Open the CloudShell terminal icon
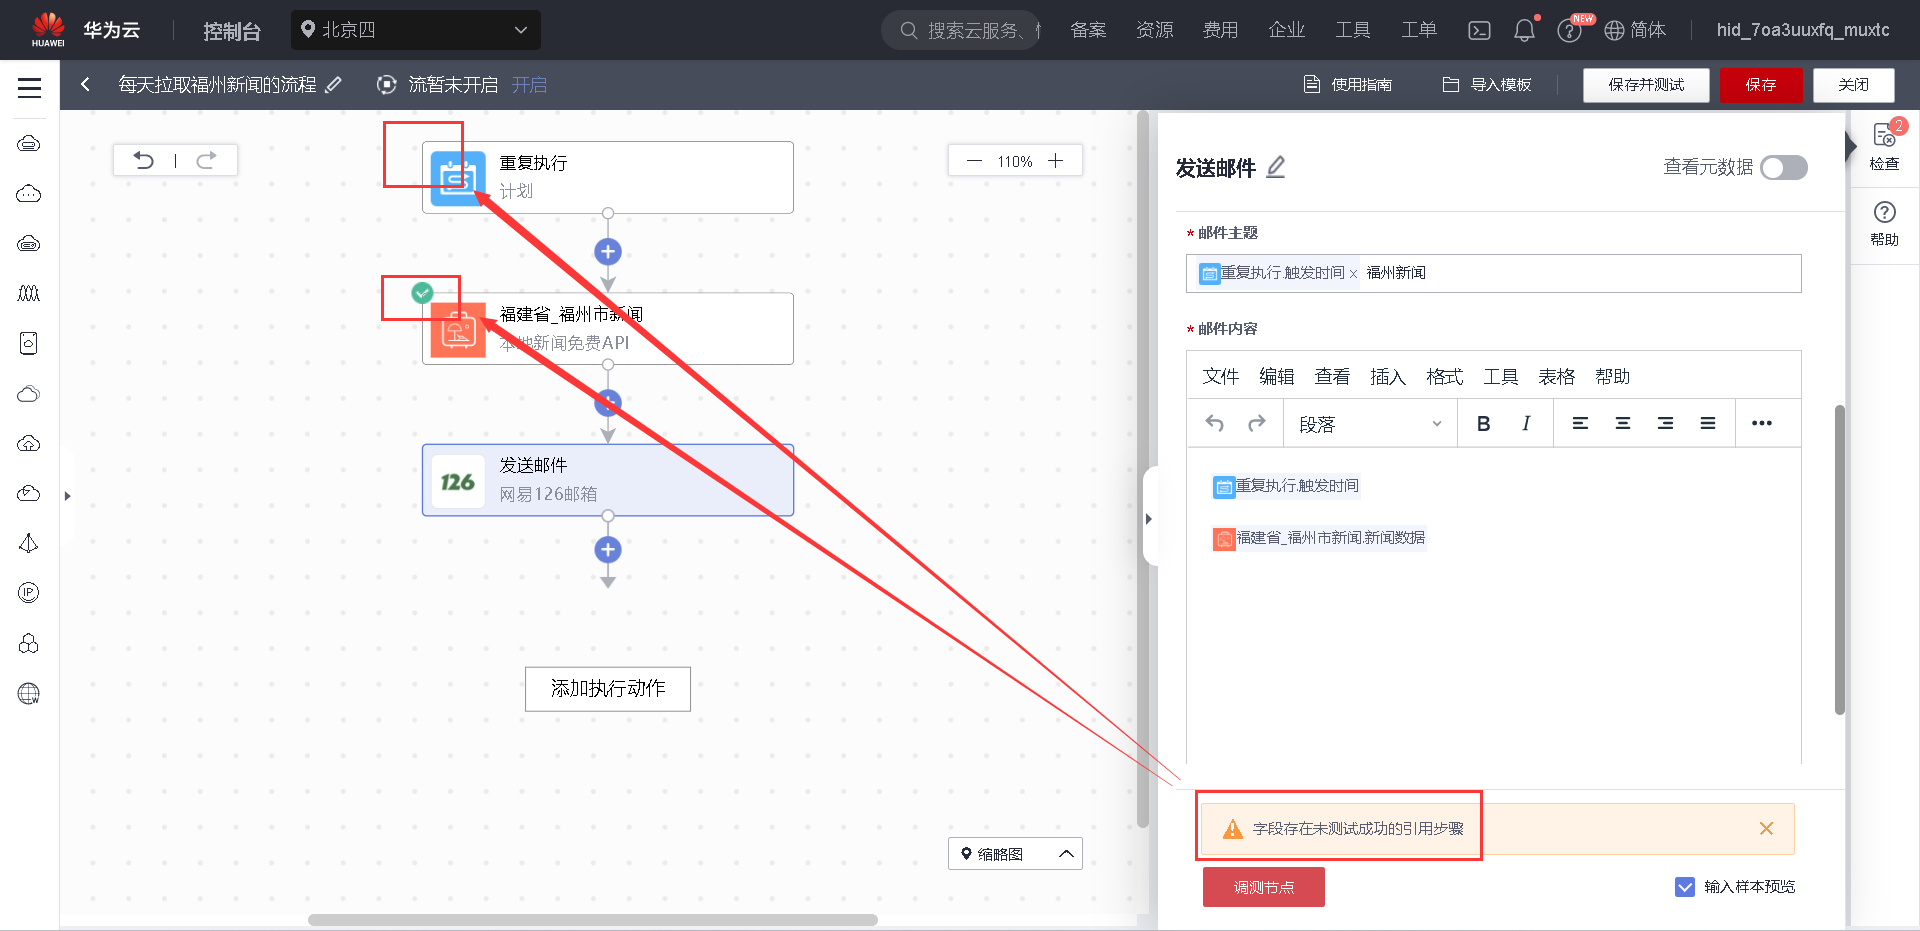 [x=1479, y=31]
